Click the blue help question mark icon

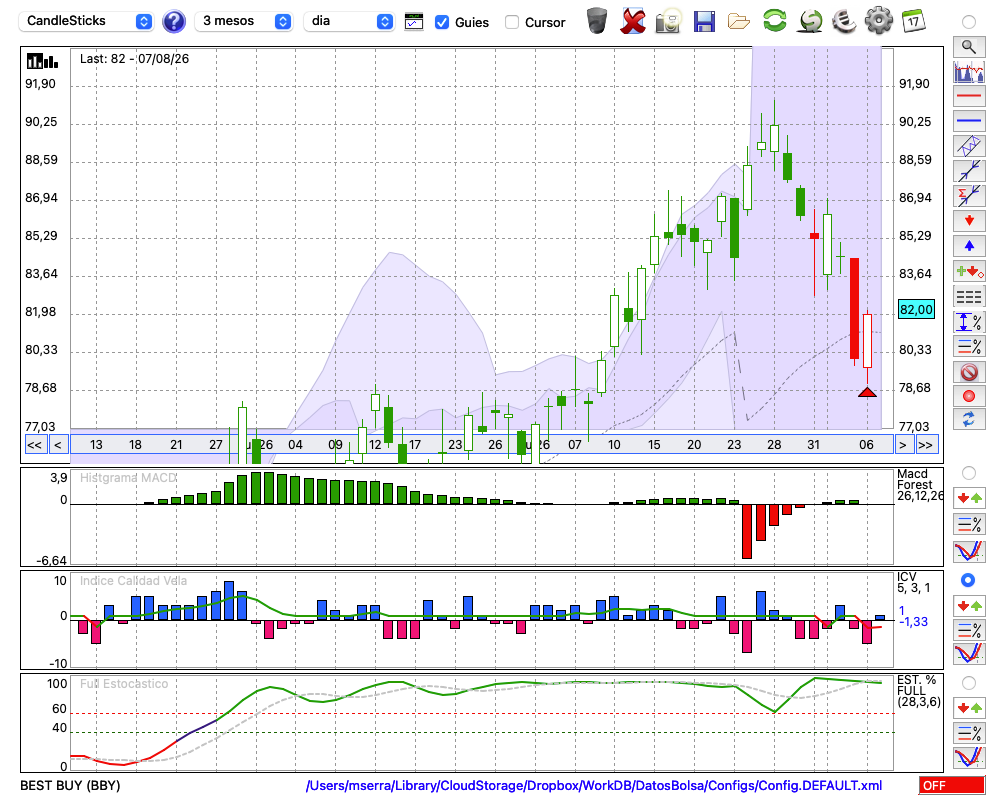[x=173, y=22]
